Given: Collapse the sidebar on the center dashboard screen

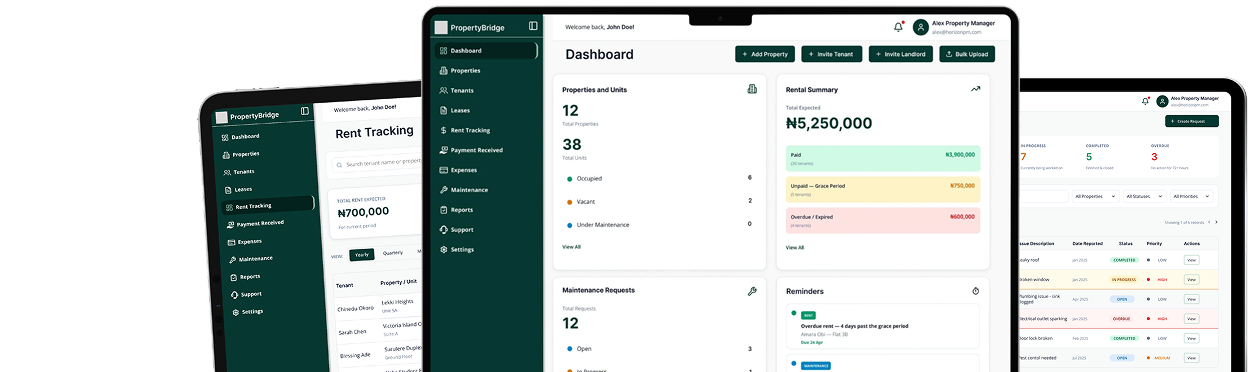Looking at the screenshot, I should [533, 26].
